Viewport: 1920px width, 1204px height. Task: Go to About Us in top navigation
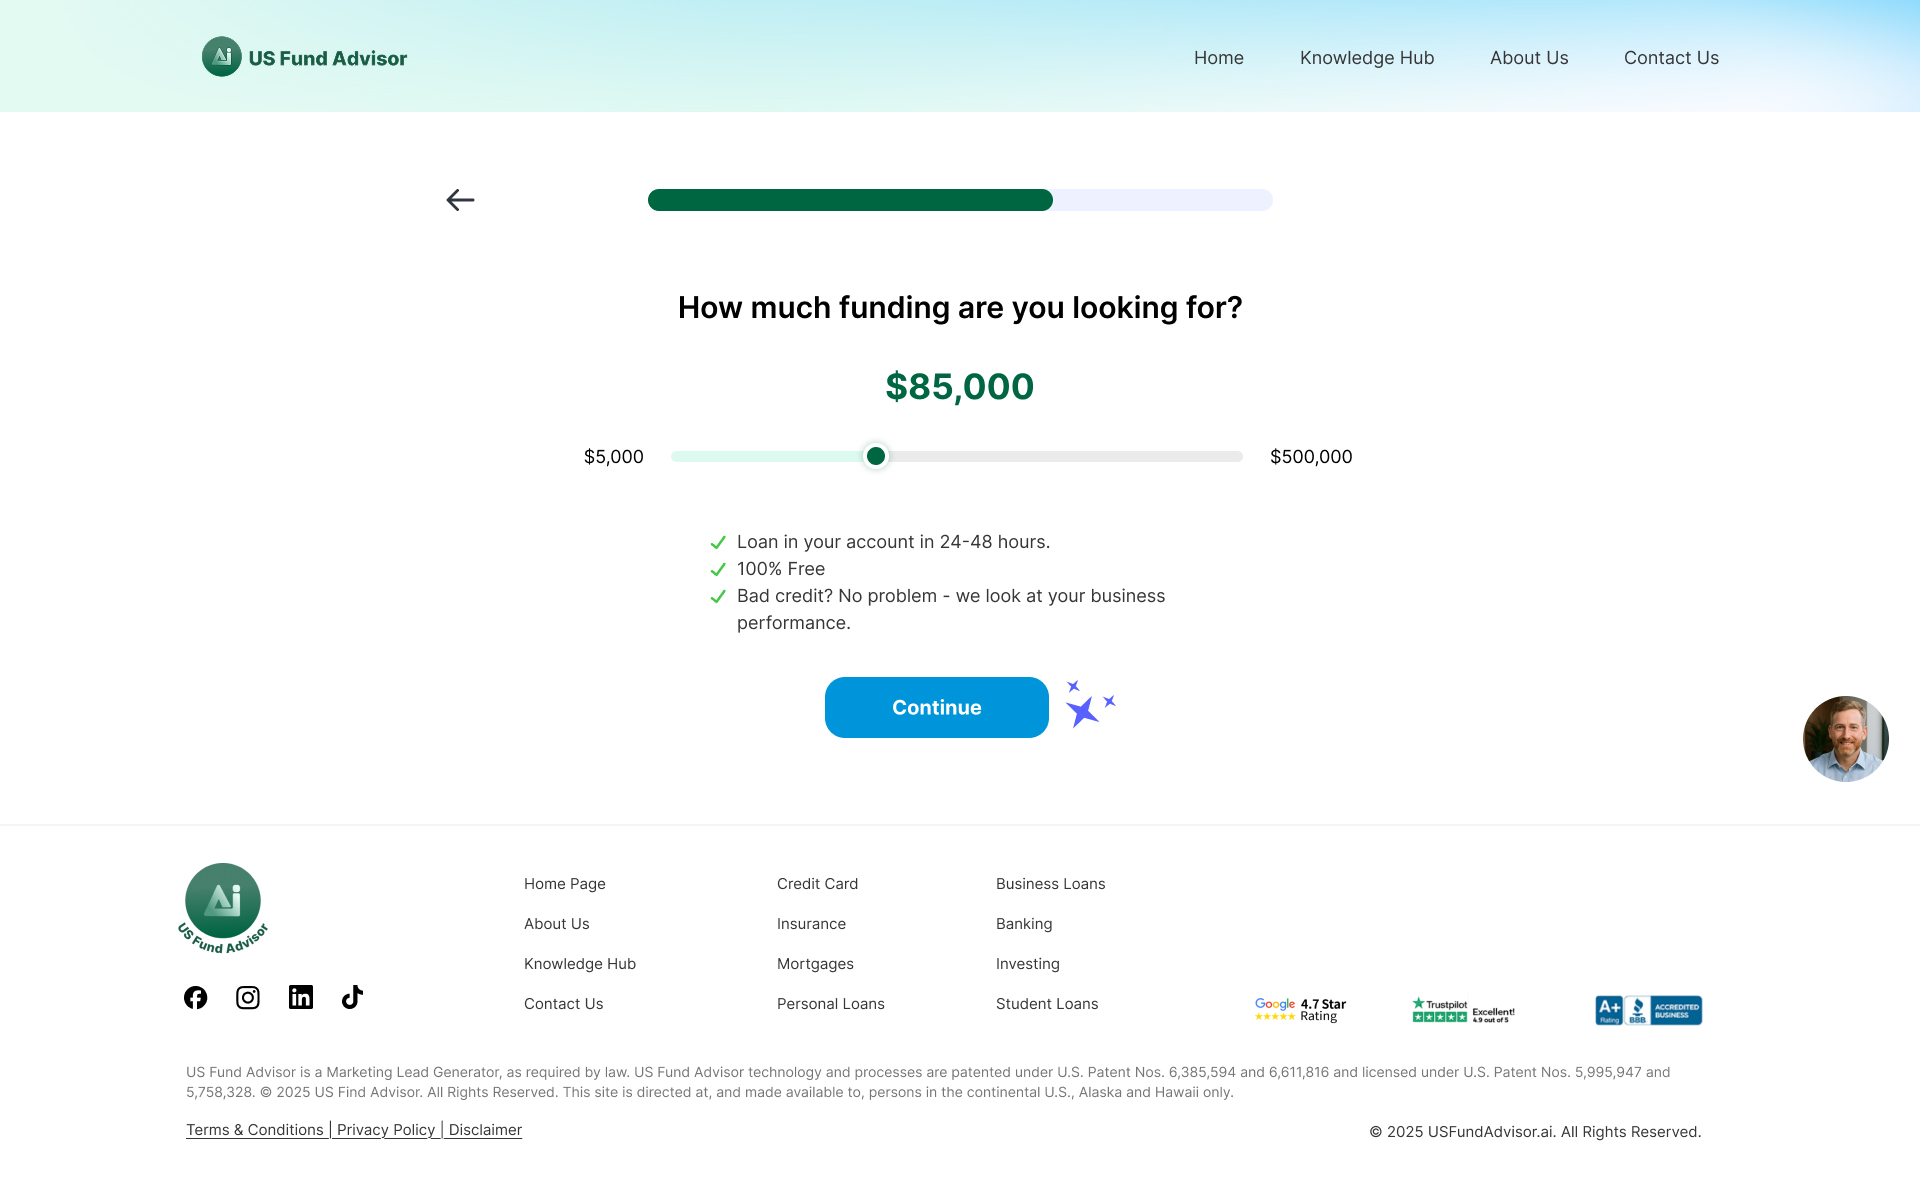(x=1529, y=58)
